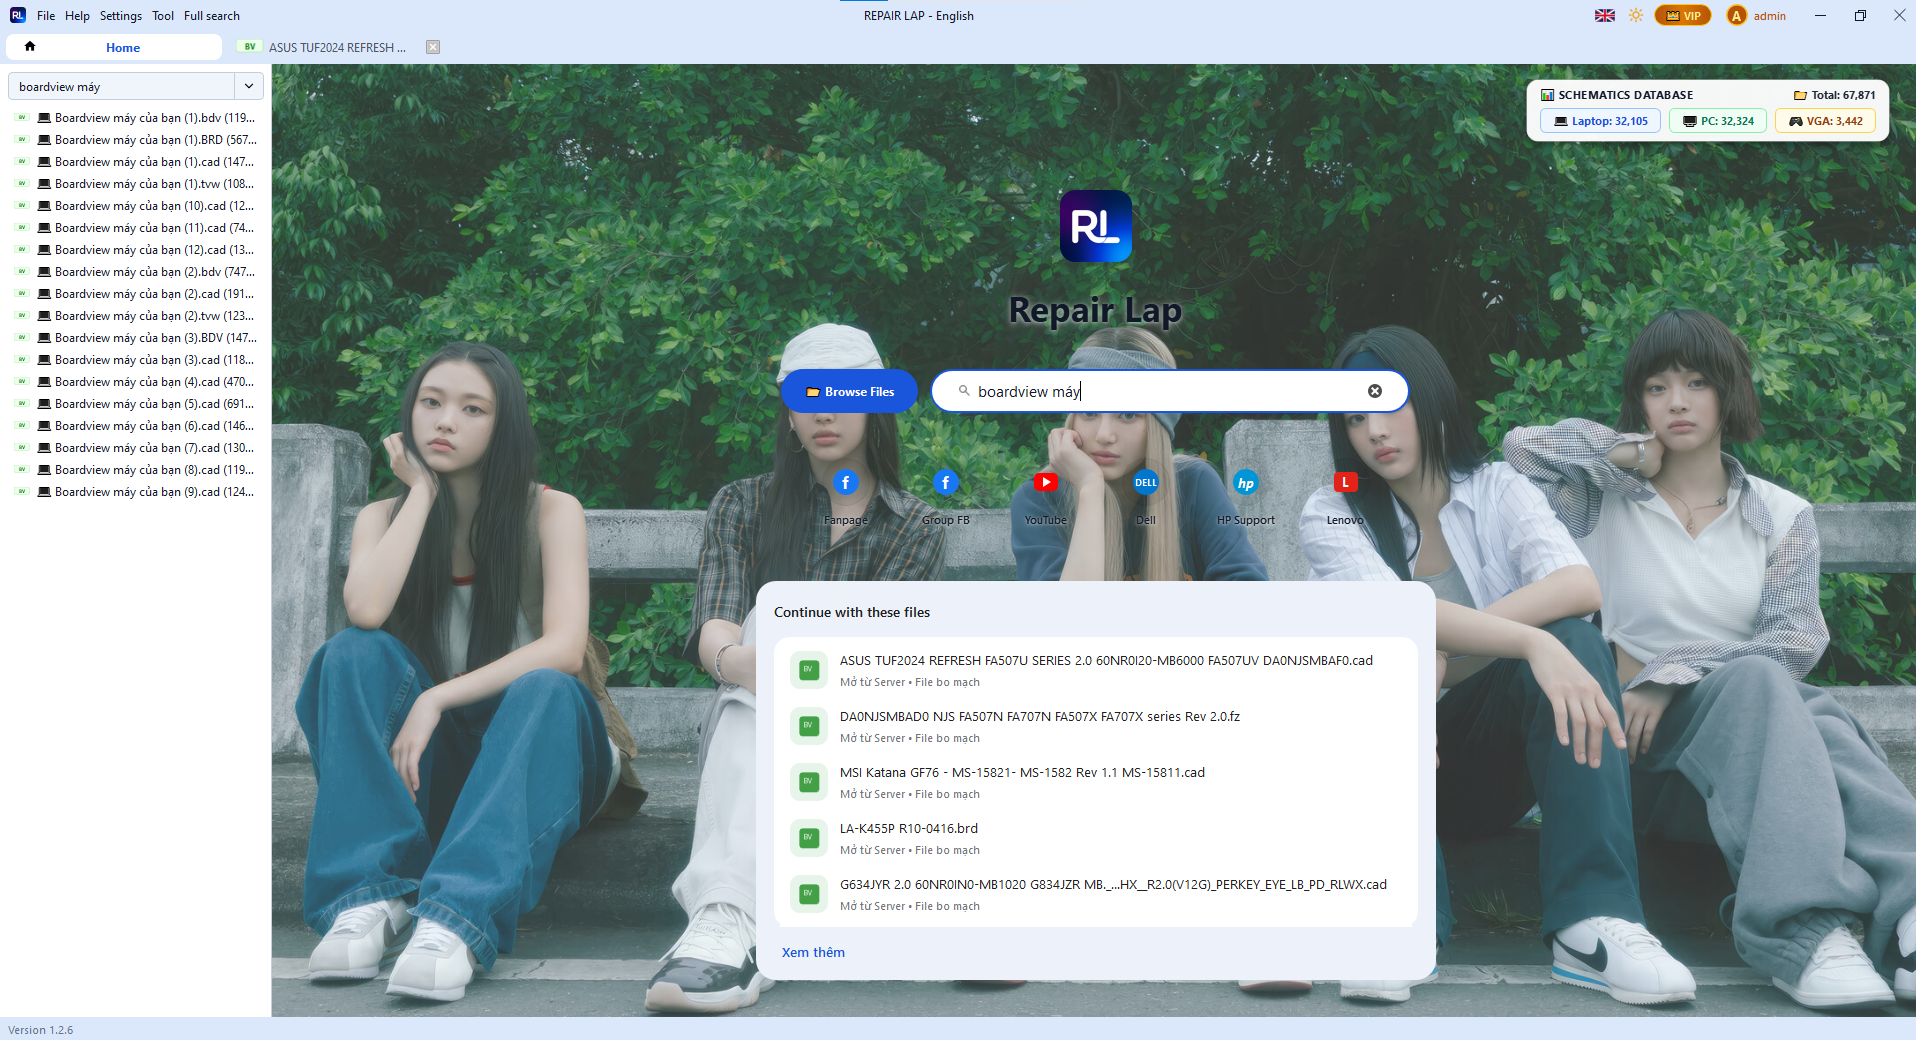Select Boardview máy của bạn (1).bdv result
This screenshot has width=1916, height=1040.
pyautogui.click(x=136, y=118)
